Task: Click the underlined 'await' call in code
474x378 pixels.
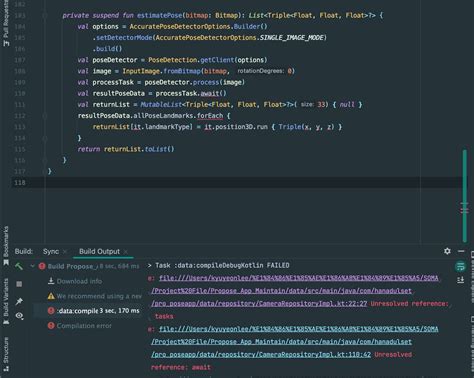Action: click(210, 93)
